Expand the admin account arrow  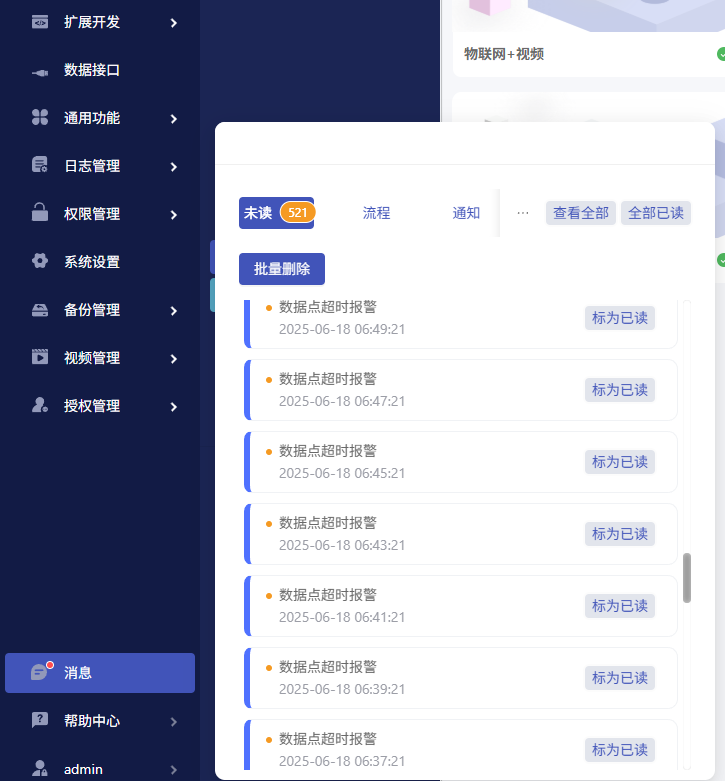point(173,770)
